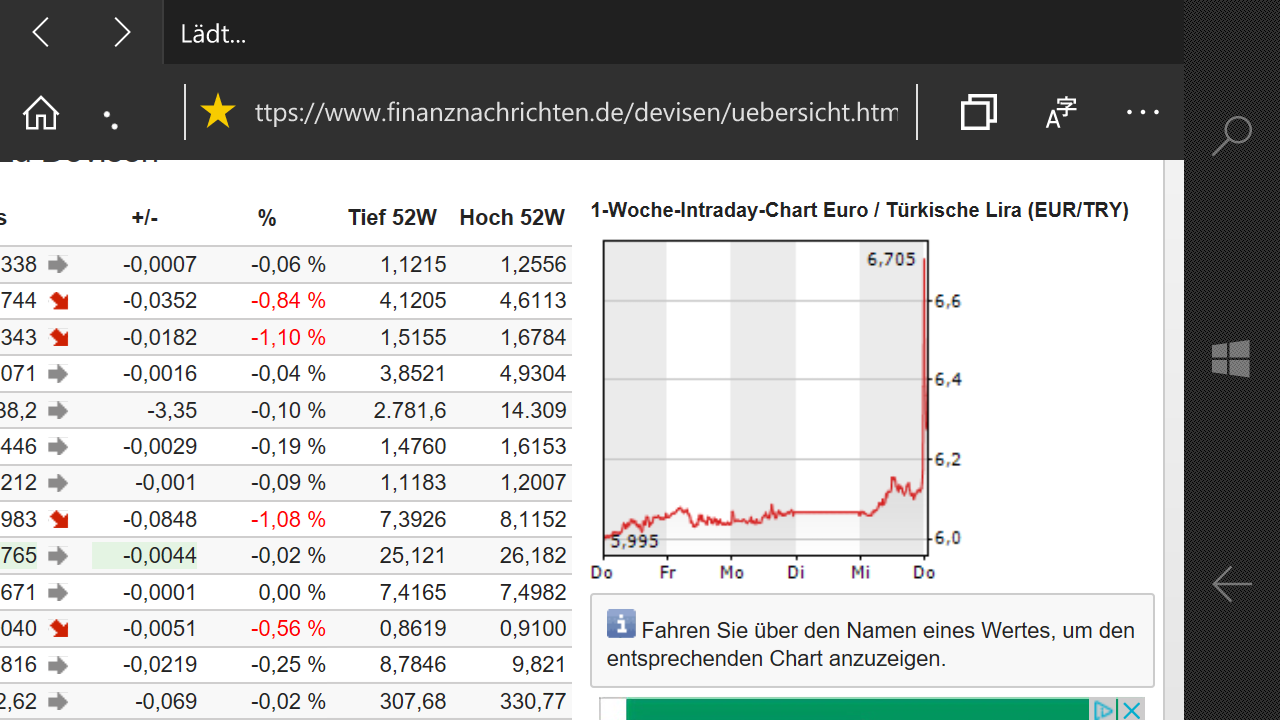Open the browser more-options ellipsis menu

click(x=1142, y=112)
